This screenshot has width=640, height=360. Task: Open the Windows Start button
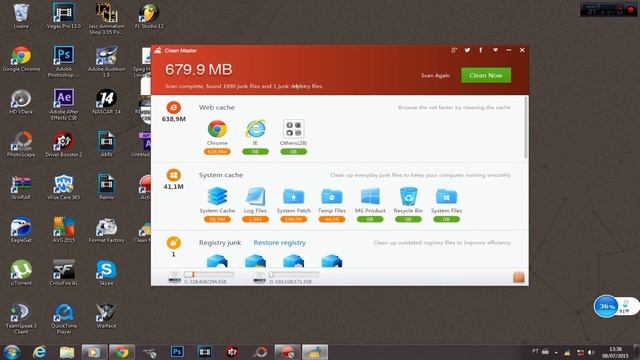(11, 352)
